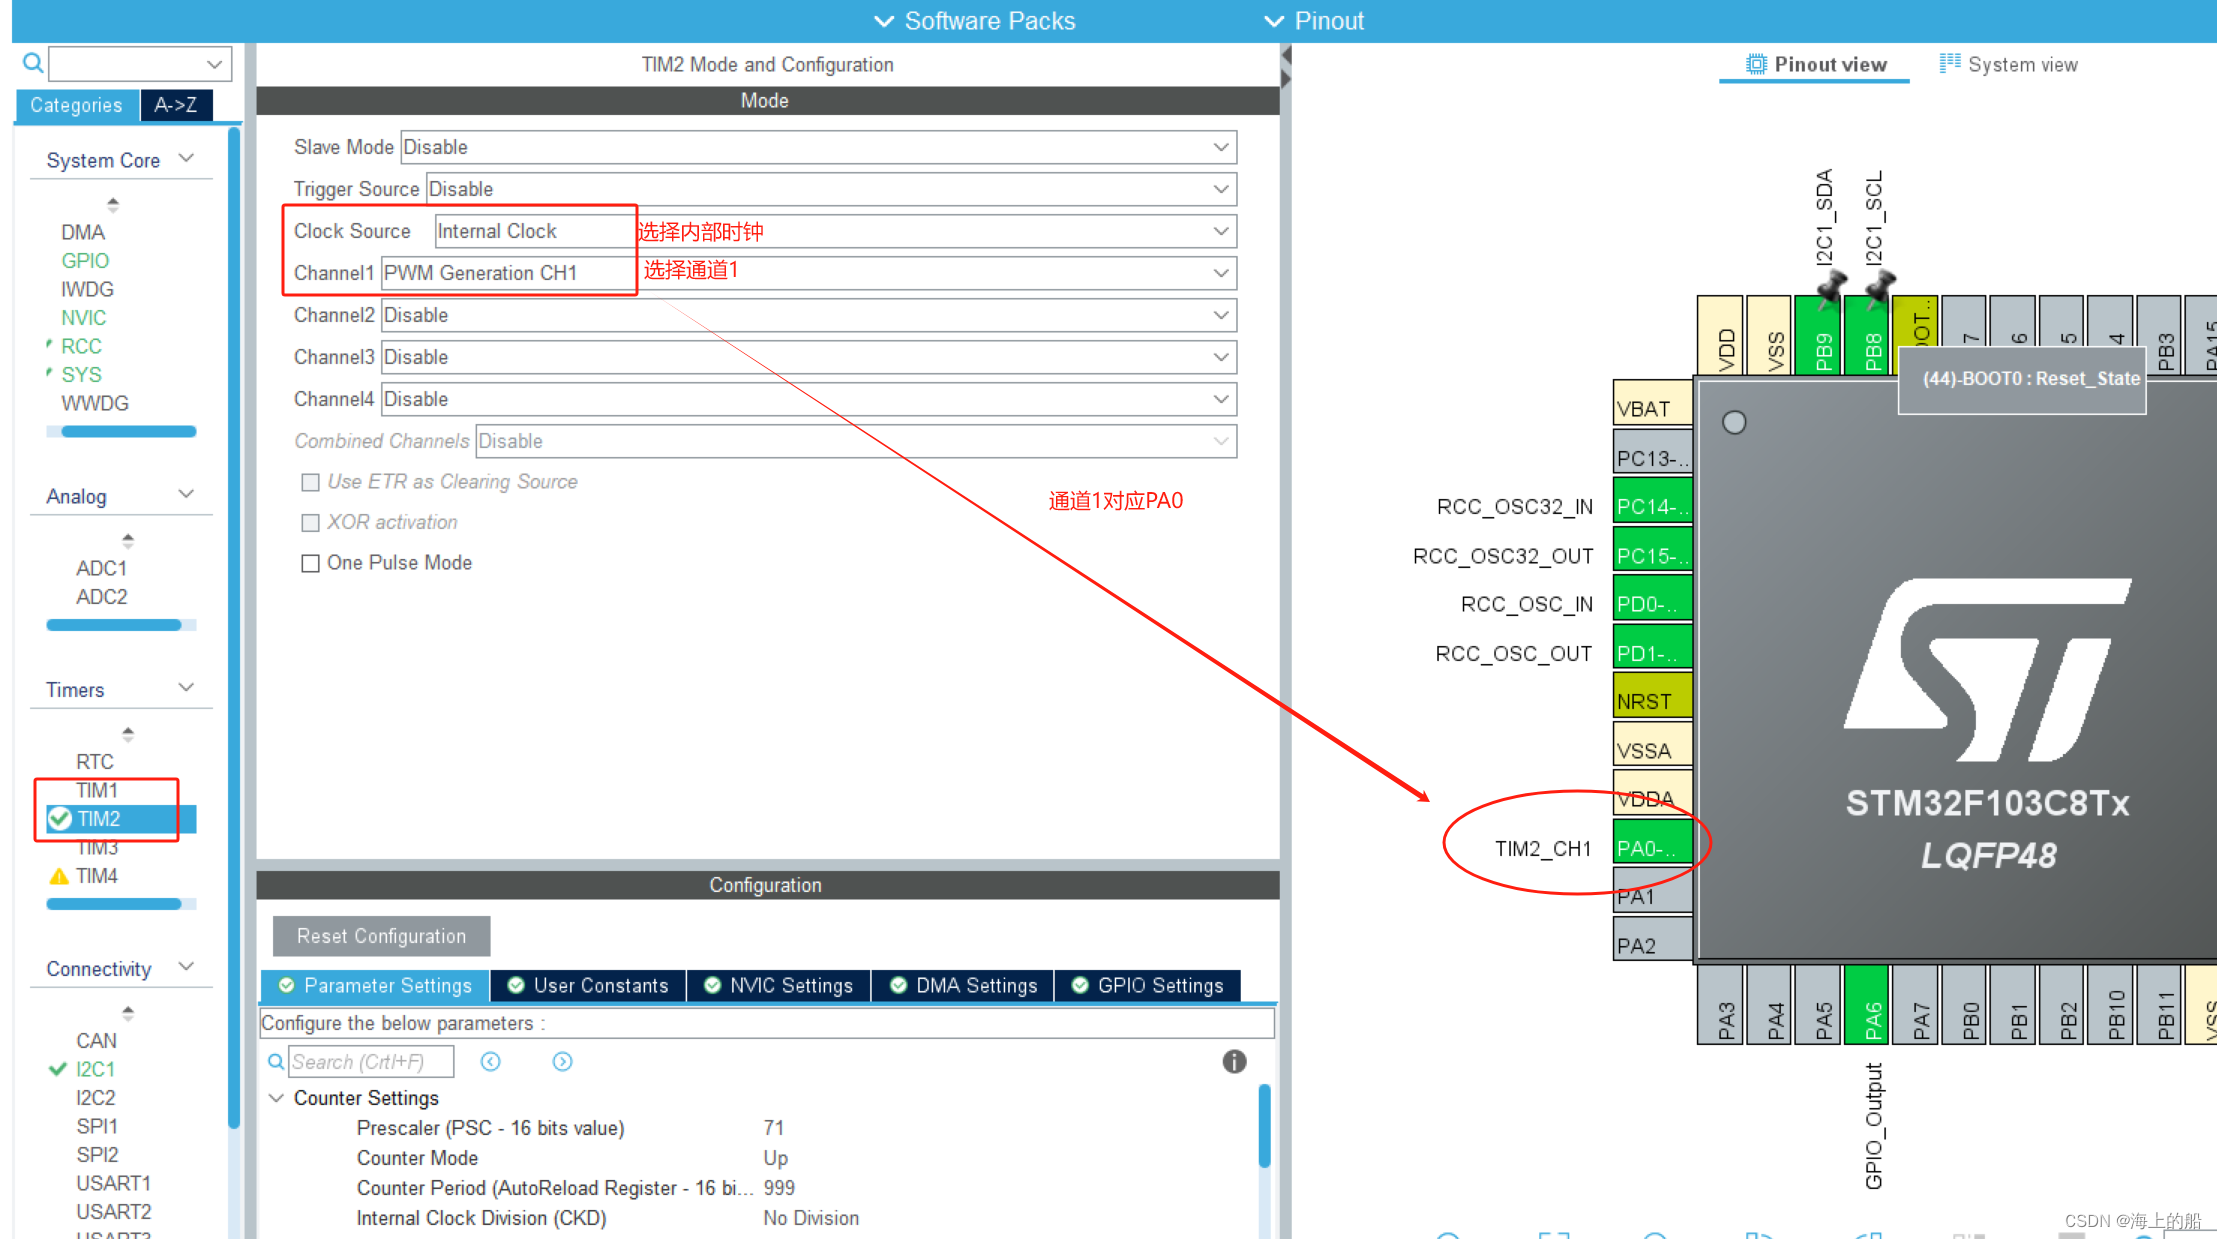The width and height of the screenshot is (2217, 1239).
Task: Click the Reset Configuration button
Action: pyautogui.click(x=381, y=936)
